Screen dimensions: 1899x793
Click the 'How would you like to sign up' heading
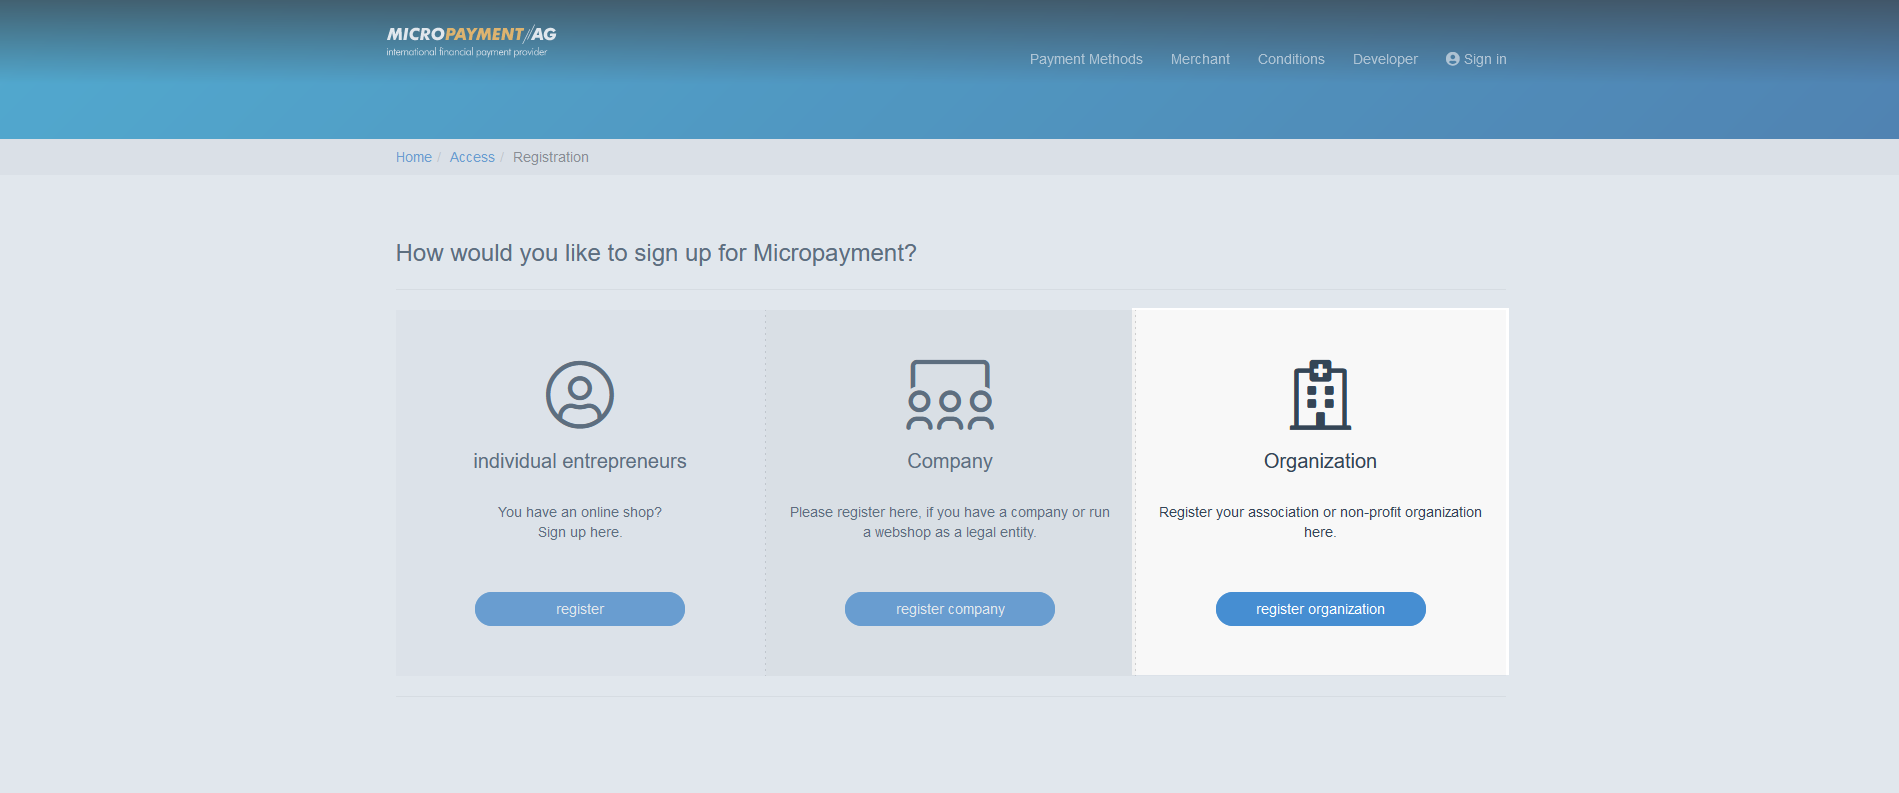pyautogui.click(x=656, y=253)
